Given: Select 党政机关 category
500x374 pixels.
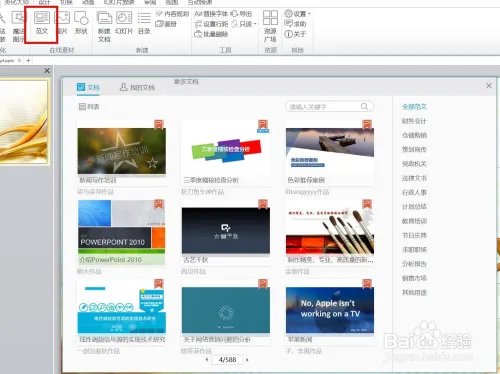Looking at the screenshot, I should (x=414, y=164).
